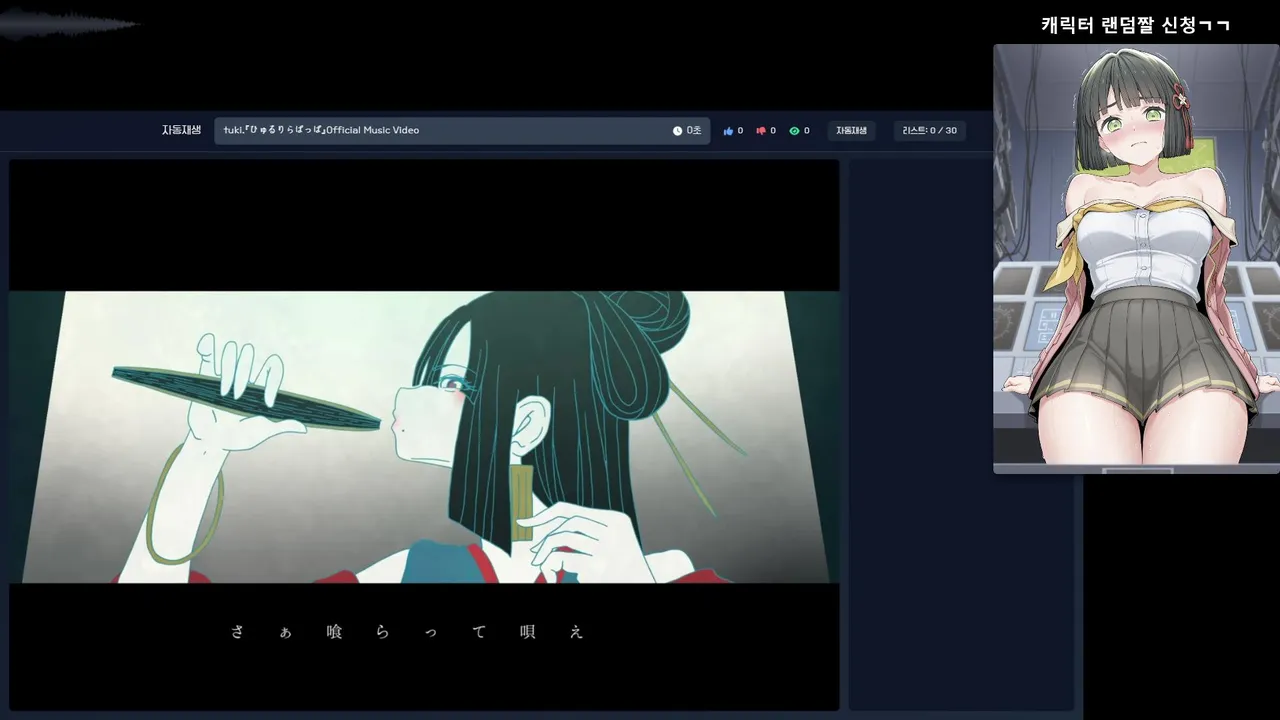Click the anime character image overlay
Screen dimensions: 1280x720
pyautogui.click(x=1136, y=258)
